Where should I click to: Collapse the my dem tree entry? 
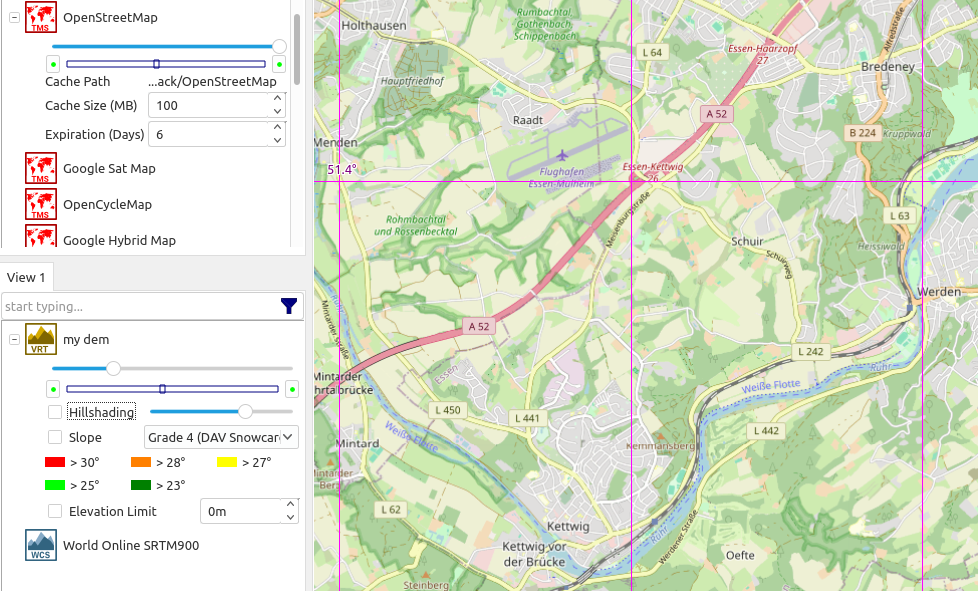pyautogui.click(x=14, y=340)
